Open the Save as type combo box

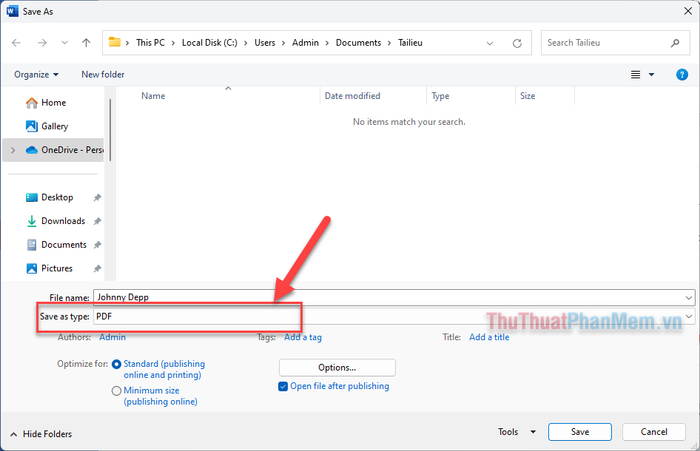click(394, 317)
